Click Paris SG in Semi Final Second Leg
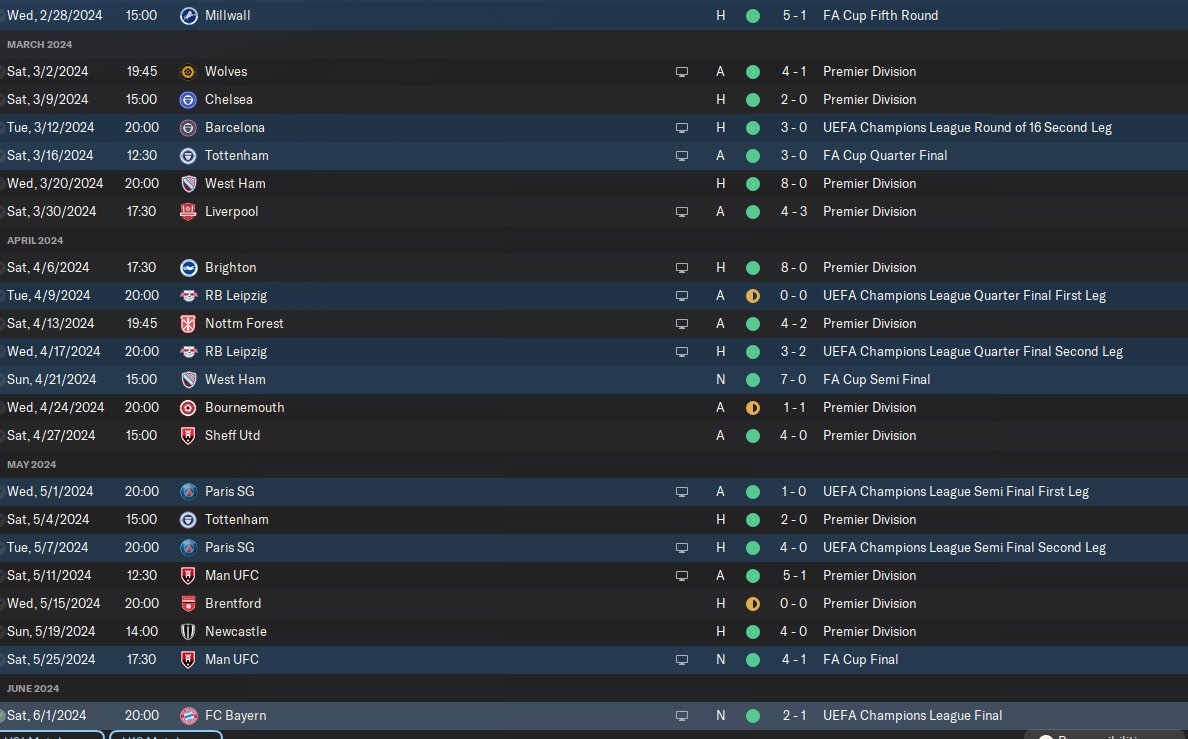The width and height of the screenshot is (1188, 739). (x=230, y=547)
